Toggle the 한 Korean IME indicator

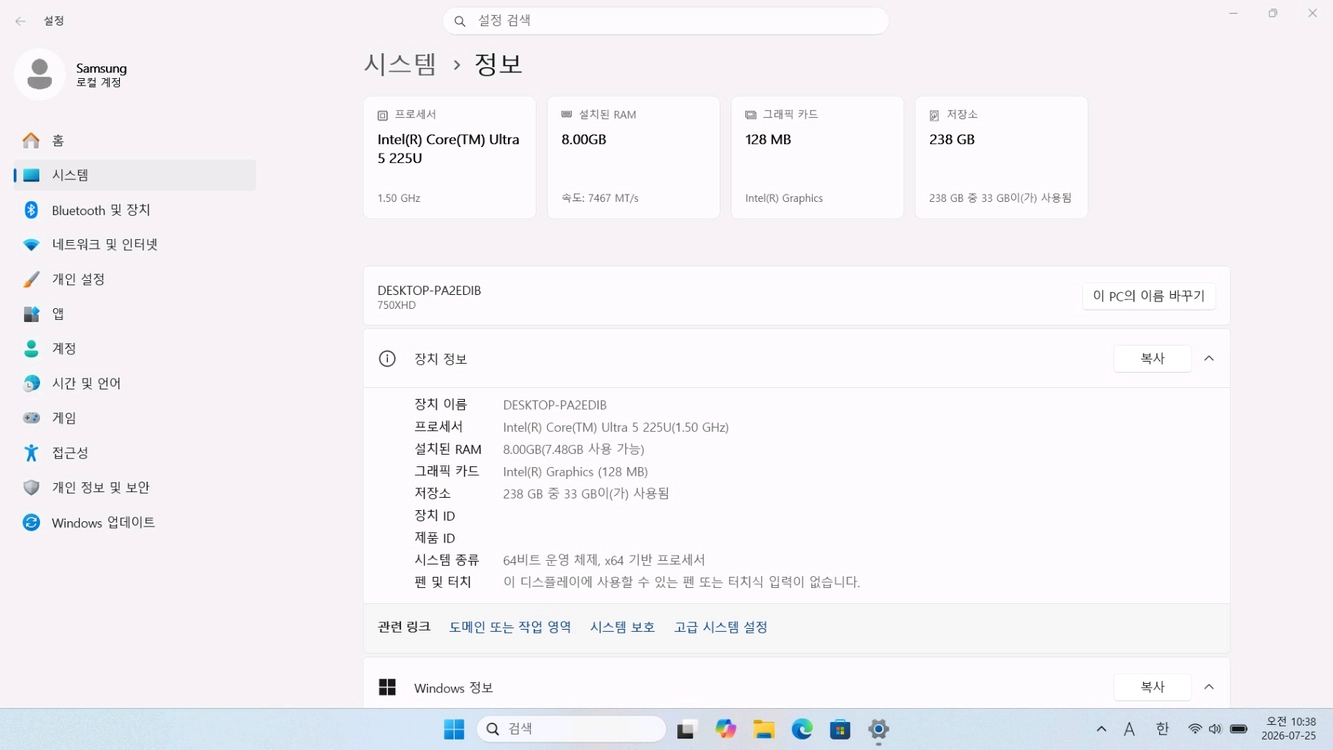(1162, 729)
